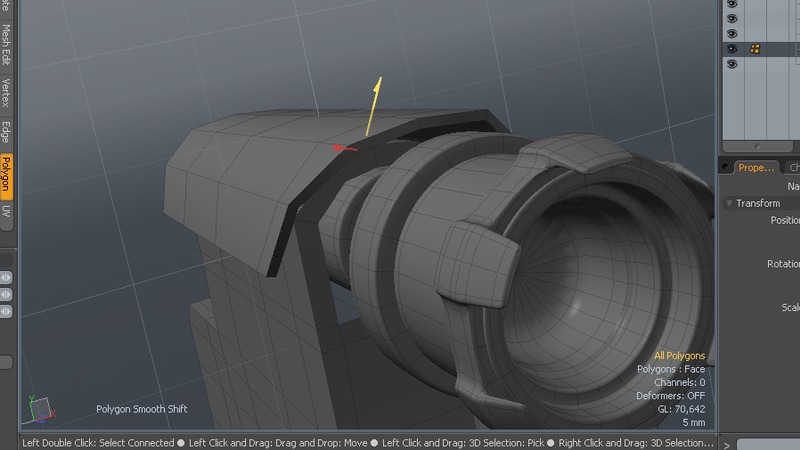Click the command prompt arrow in status bar
Screen dimensions: 800x450
726,444
